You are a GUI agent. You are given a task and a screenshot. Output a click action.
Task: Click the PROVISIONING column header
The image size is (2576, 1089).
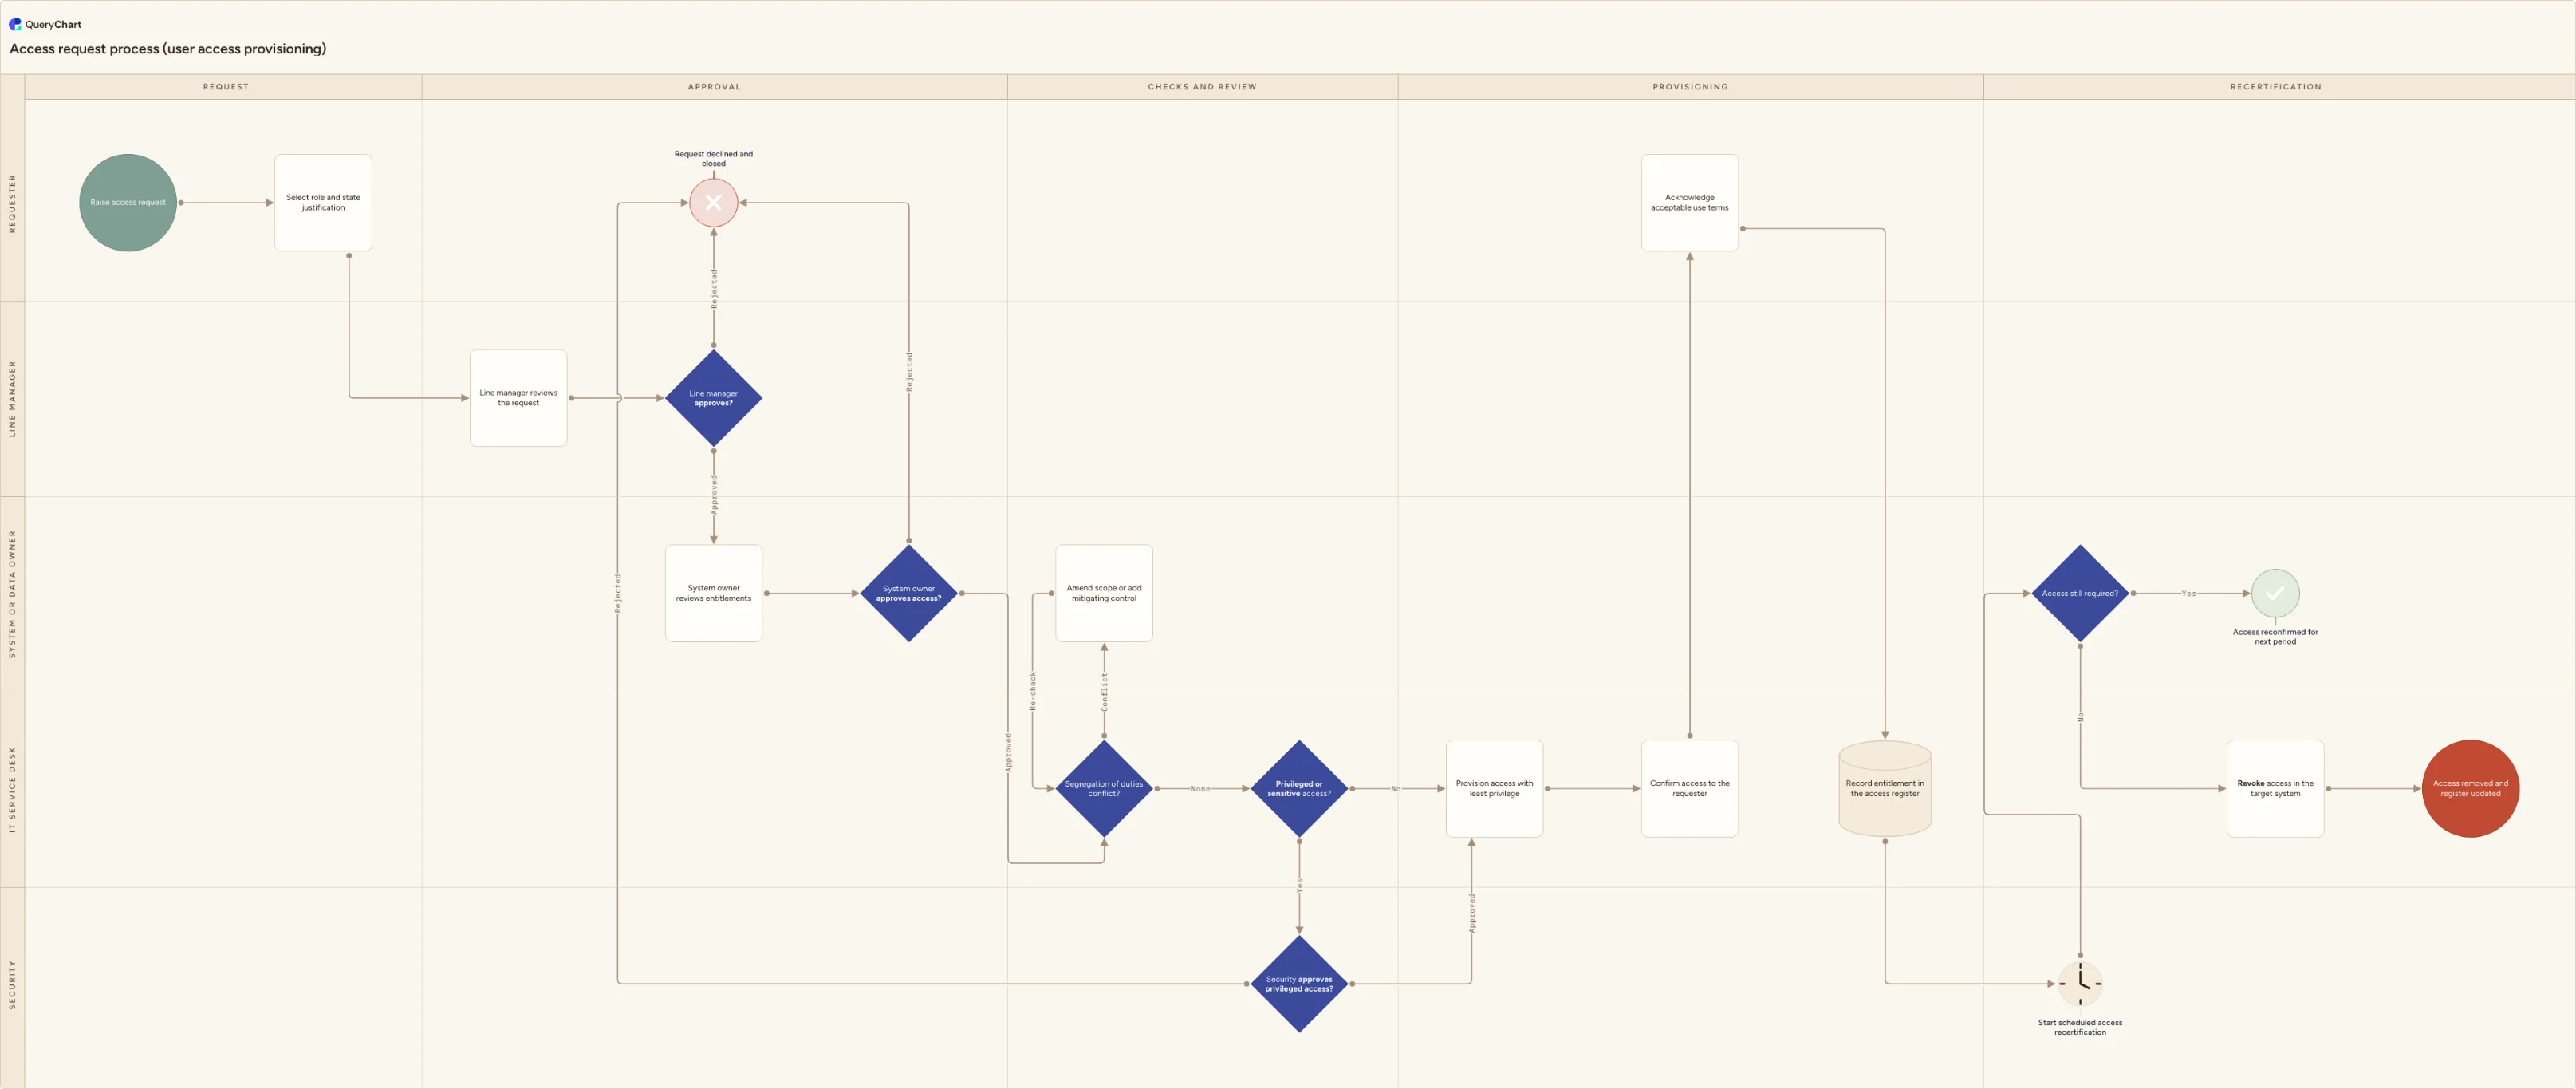1690,87
